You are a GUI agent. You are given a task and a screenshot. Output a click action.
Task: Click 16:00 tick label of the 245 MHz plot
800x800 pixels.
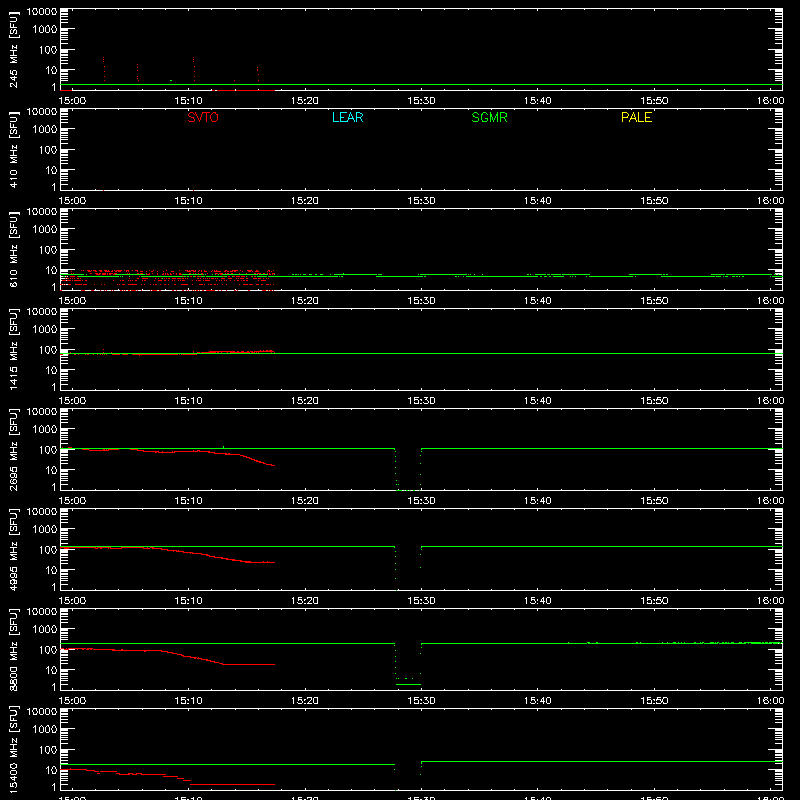coord(770,101)
